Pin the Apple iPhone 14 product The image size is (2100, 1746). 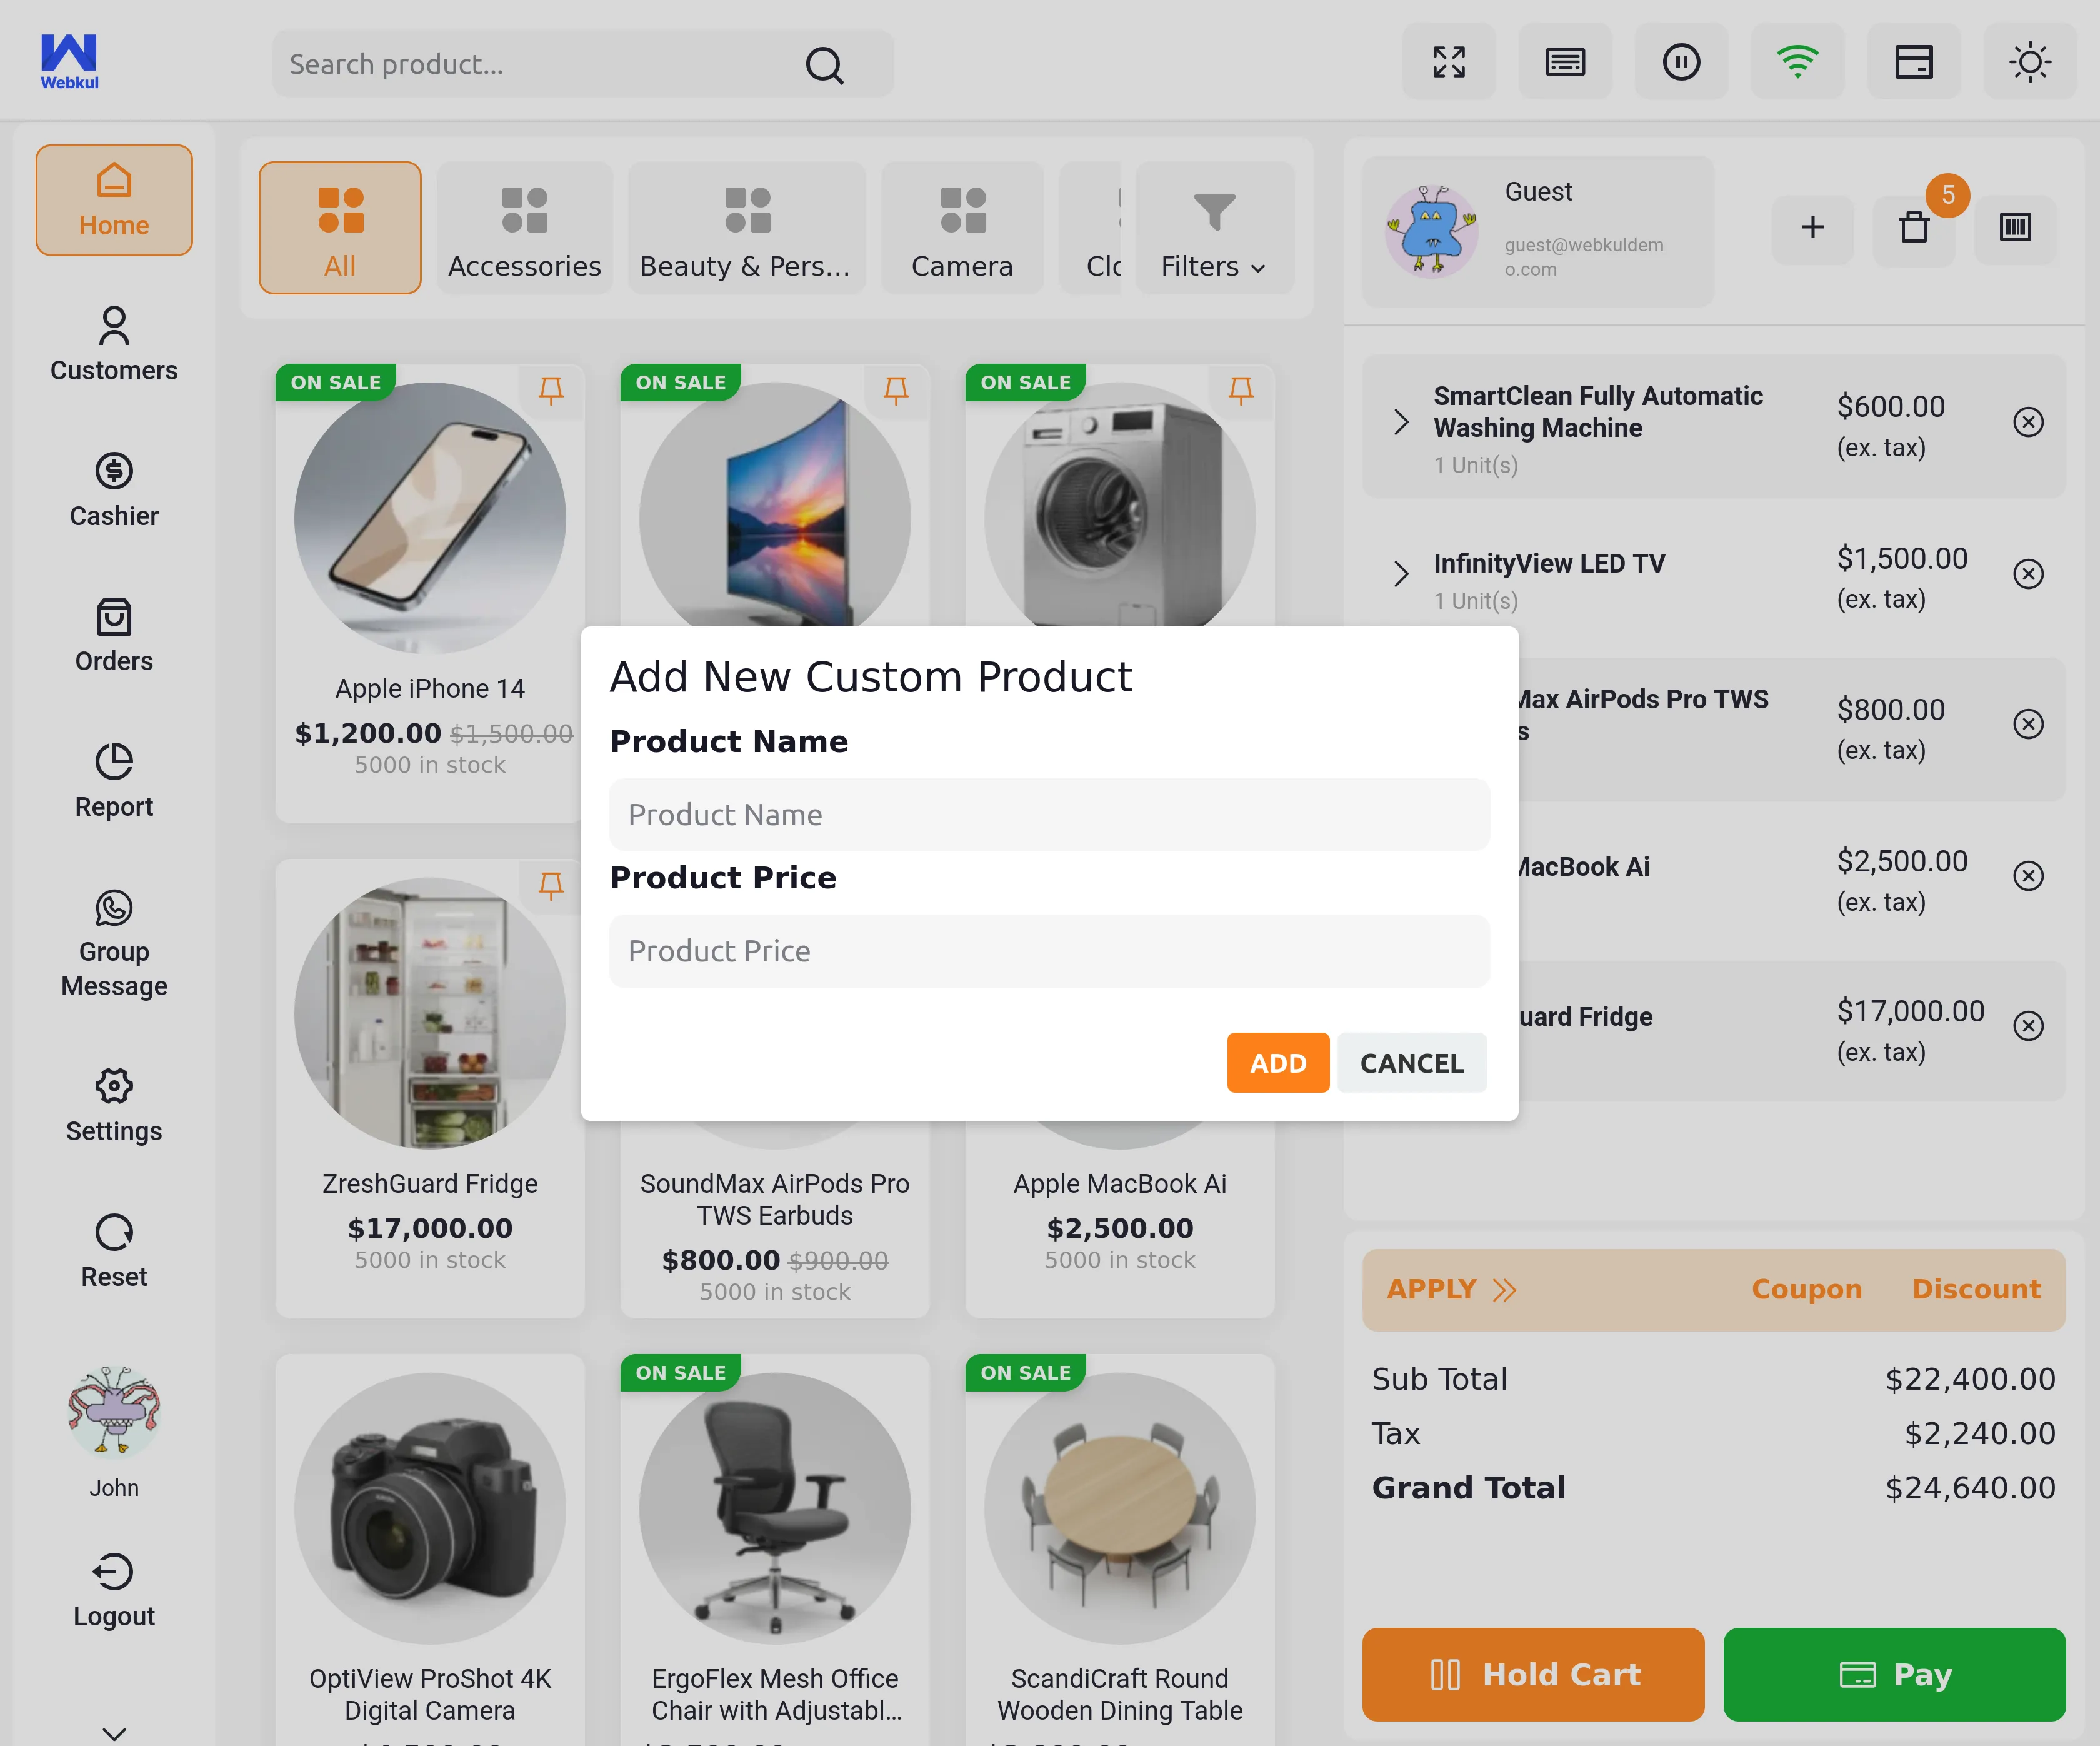coord(551,390)
